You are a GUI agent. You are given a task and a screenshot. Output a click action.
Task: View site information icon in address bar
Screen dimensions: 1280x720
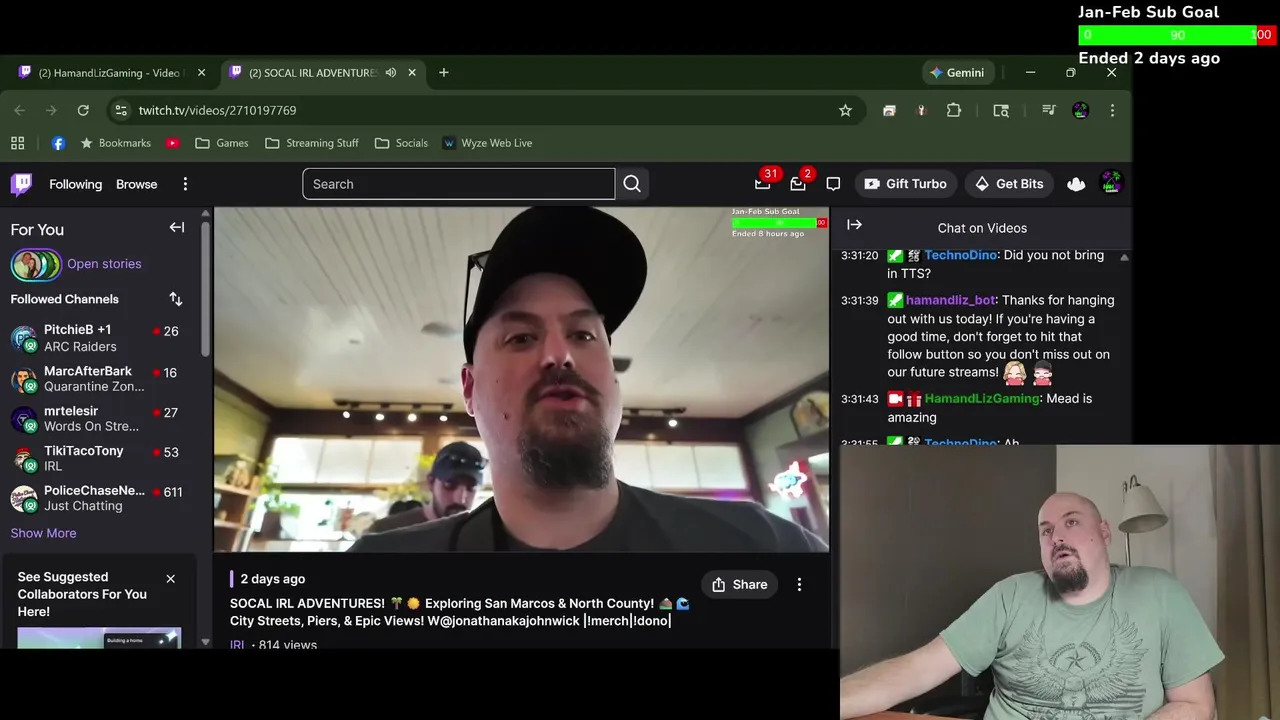pyautogui.click(x=120, y=110)
